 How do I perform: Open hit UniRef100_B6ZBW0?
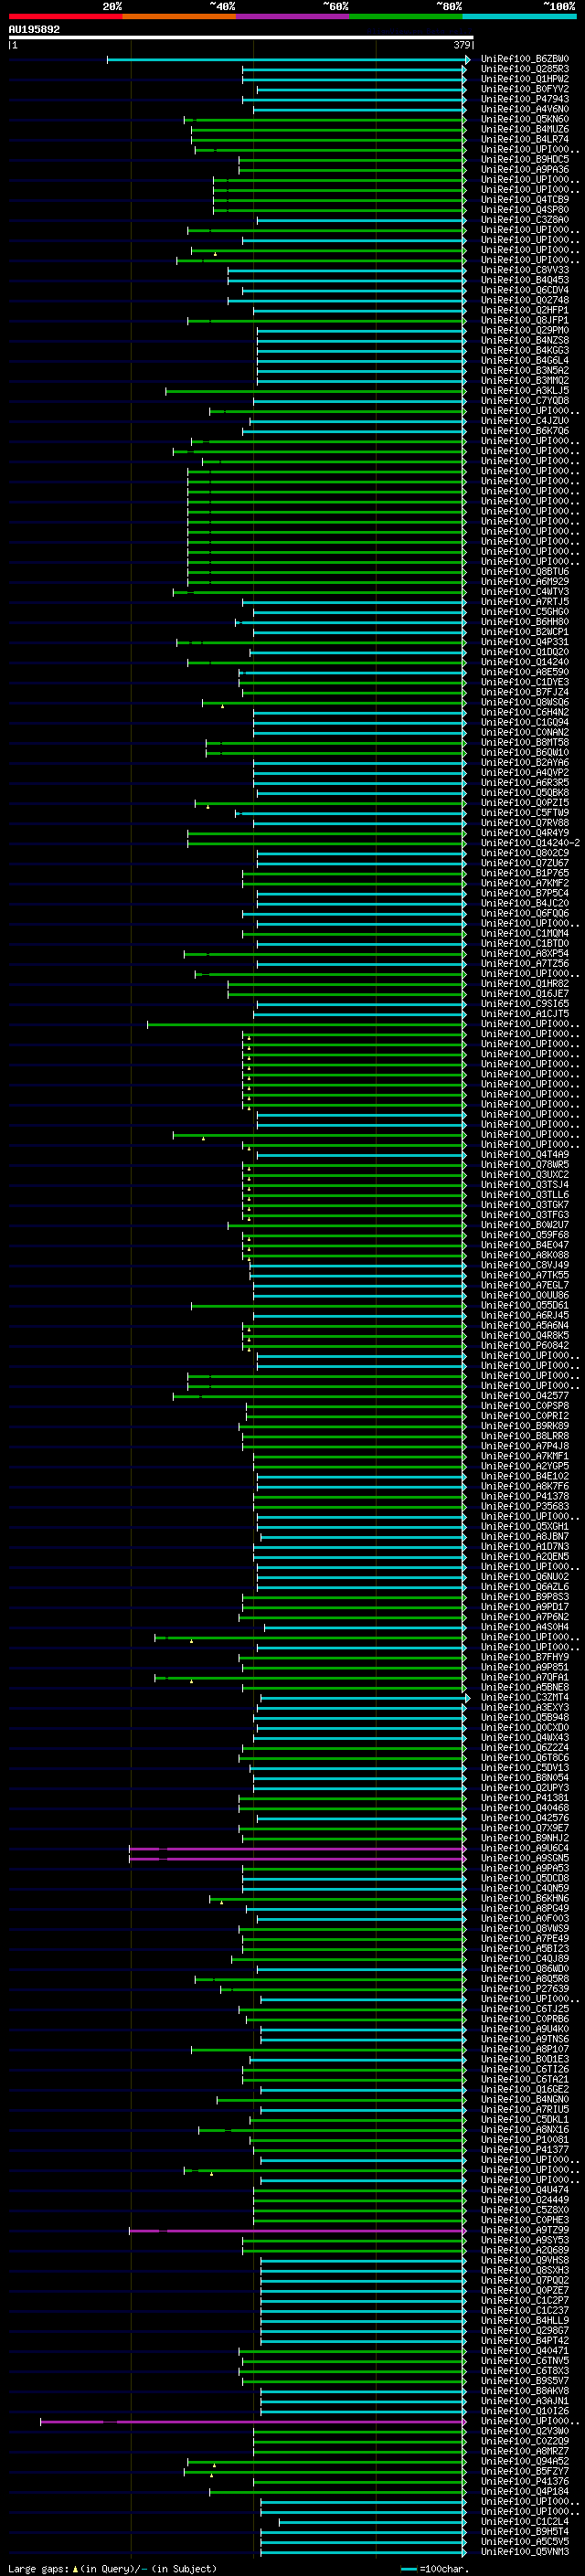tap(524, 59)
